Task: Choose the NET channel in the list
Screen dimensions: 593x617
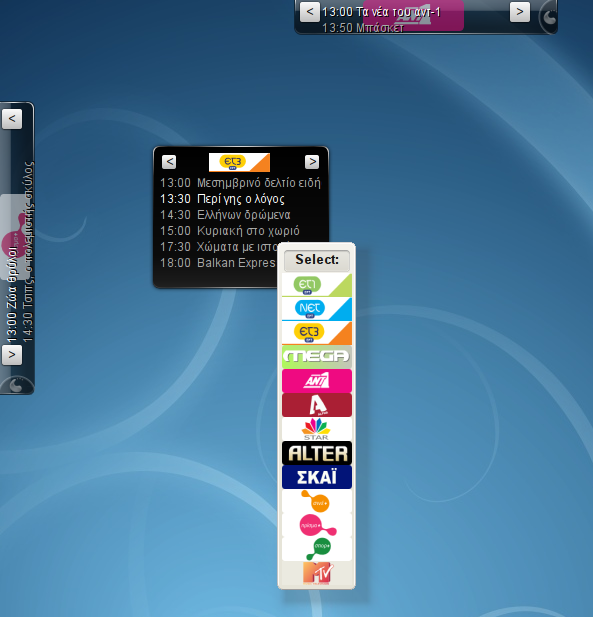Action: coord(317,309)
